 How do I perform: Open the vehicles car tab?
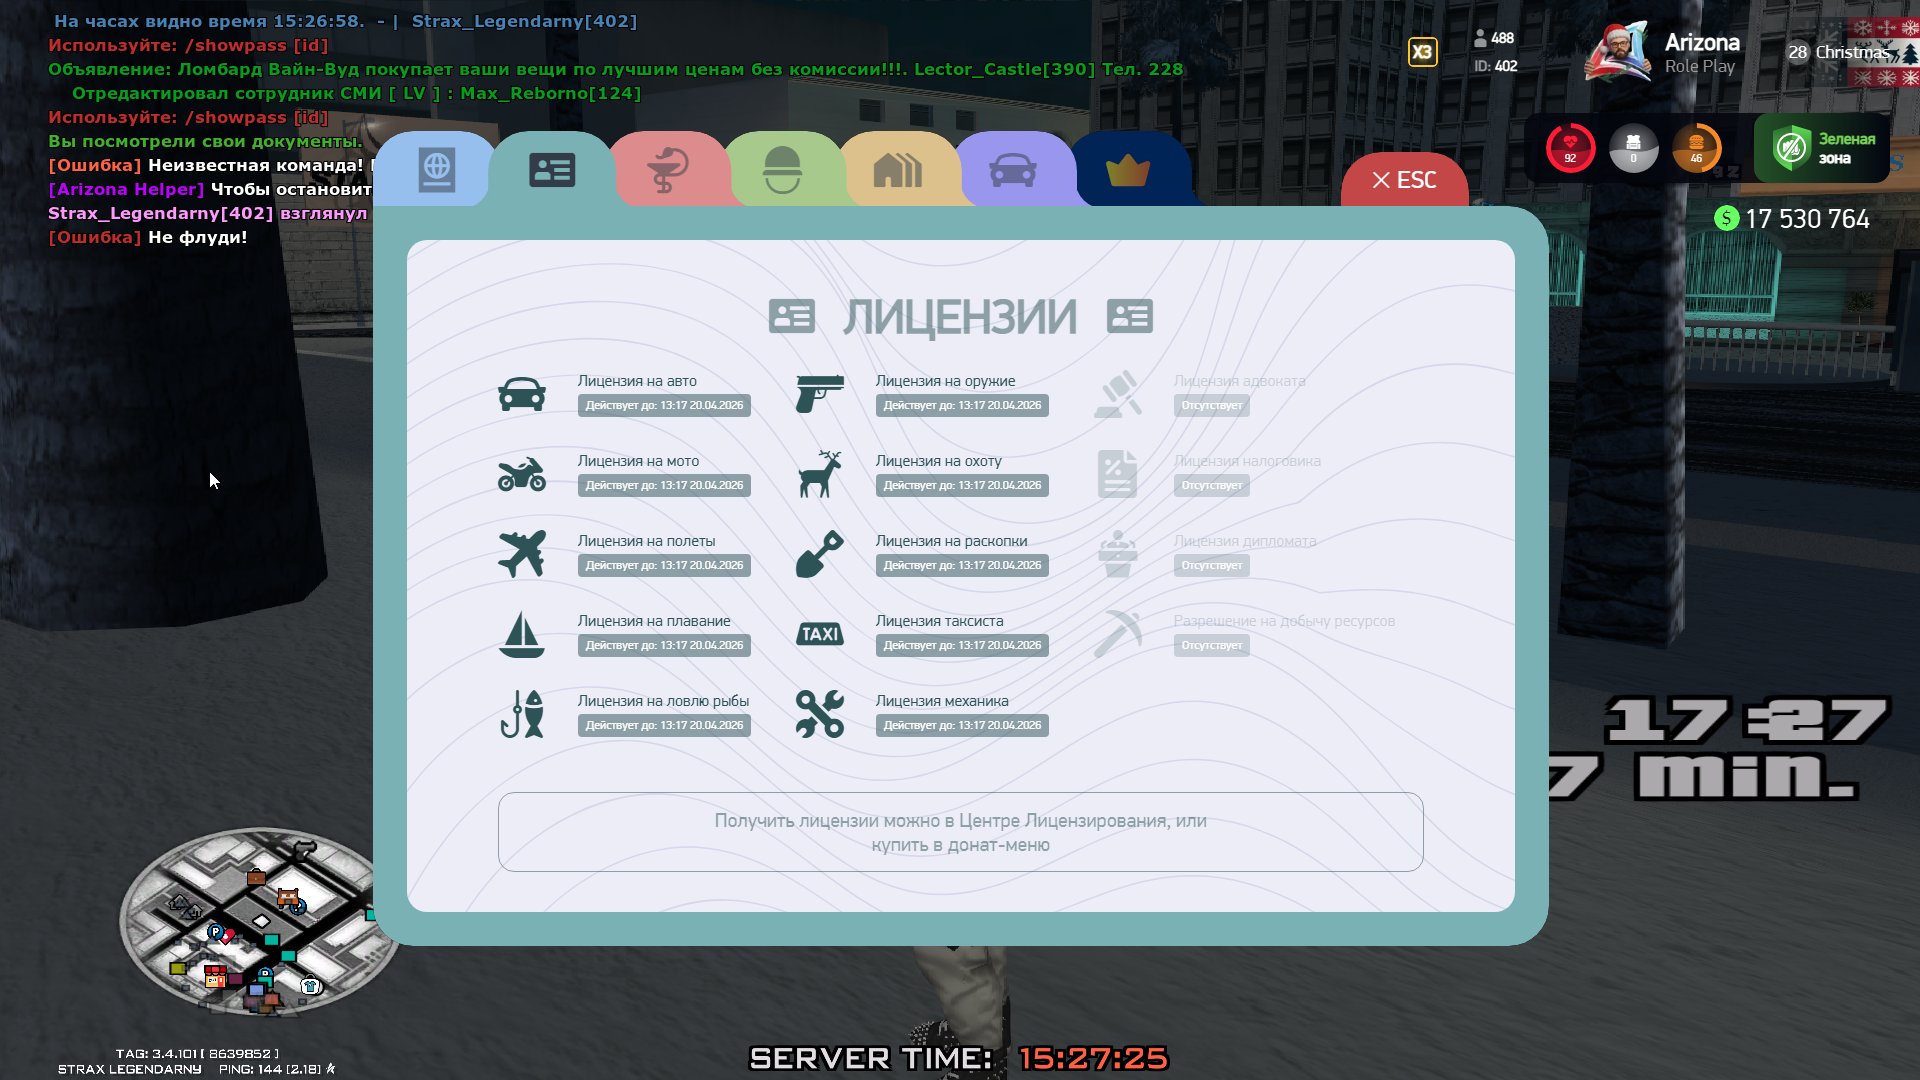click(1012, 170)
